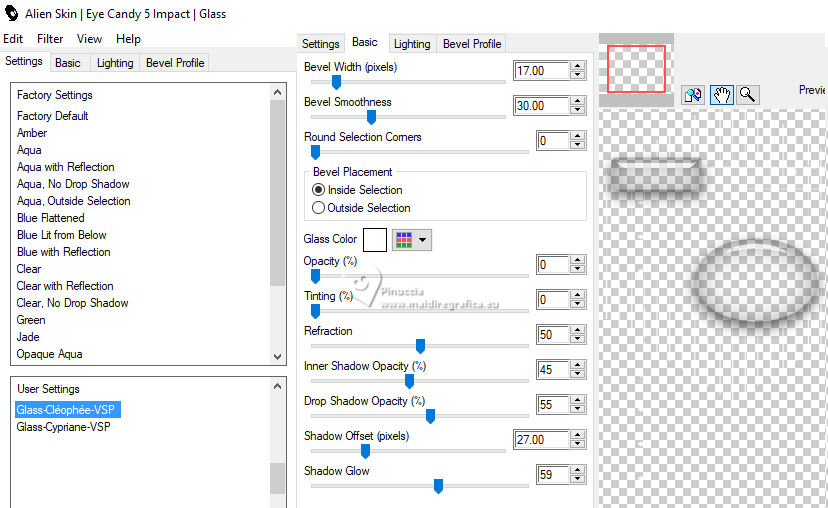Select Jade preset
The width and height of the screenshot is (828, 508).
point(28,337)
